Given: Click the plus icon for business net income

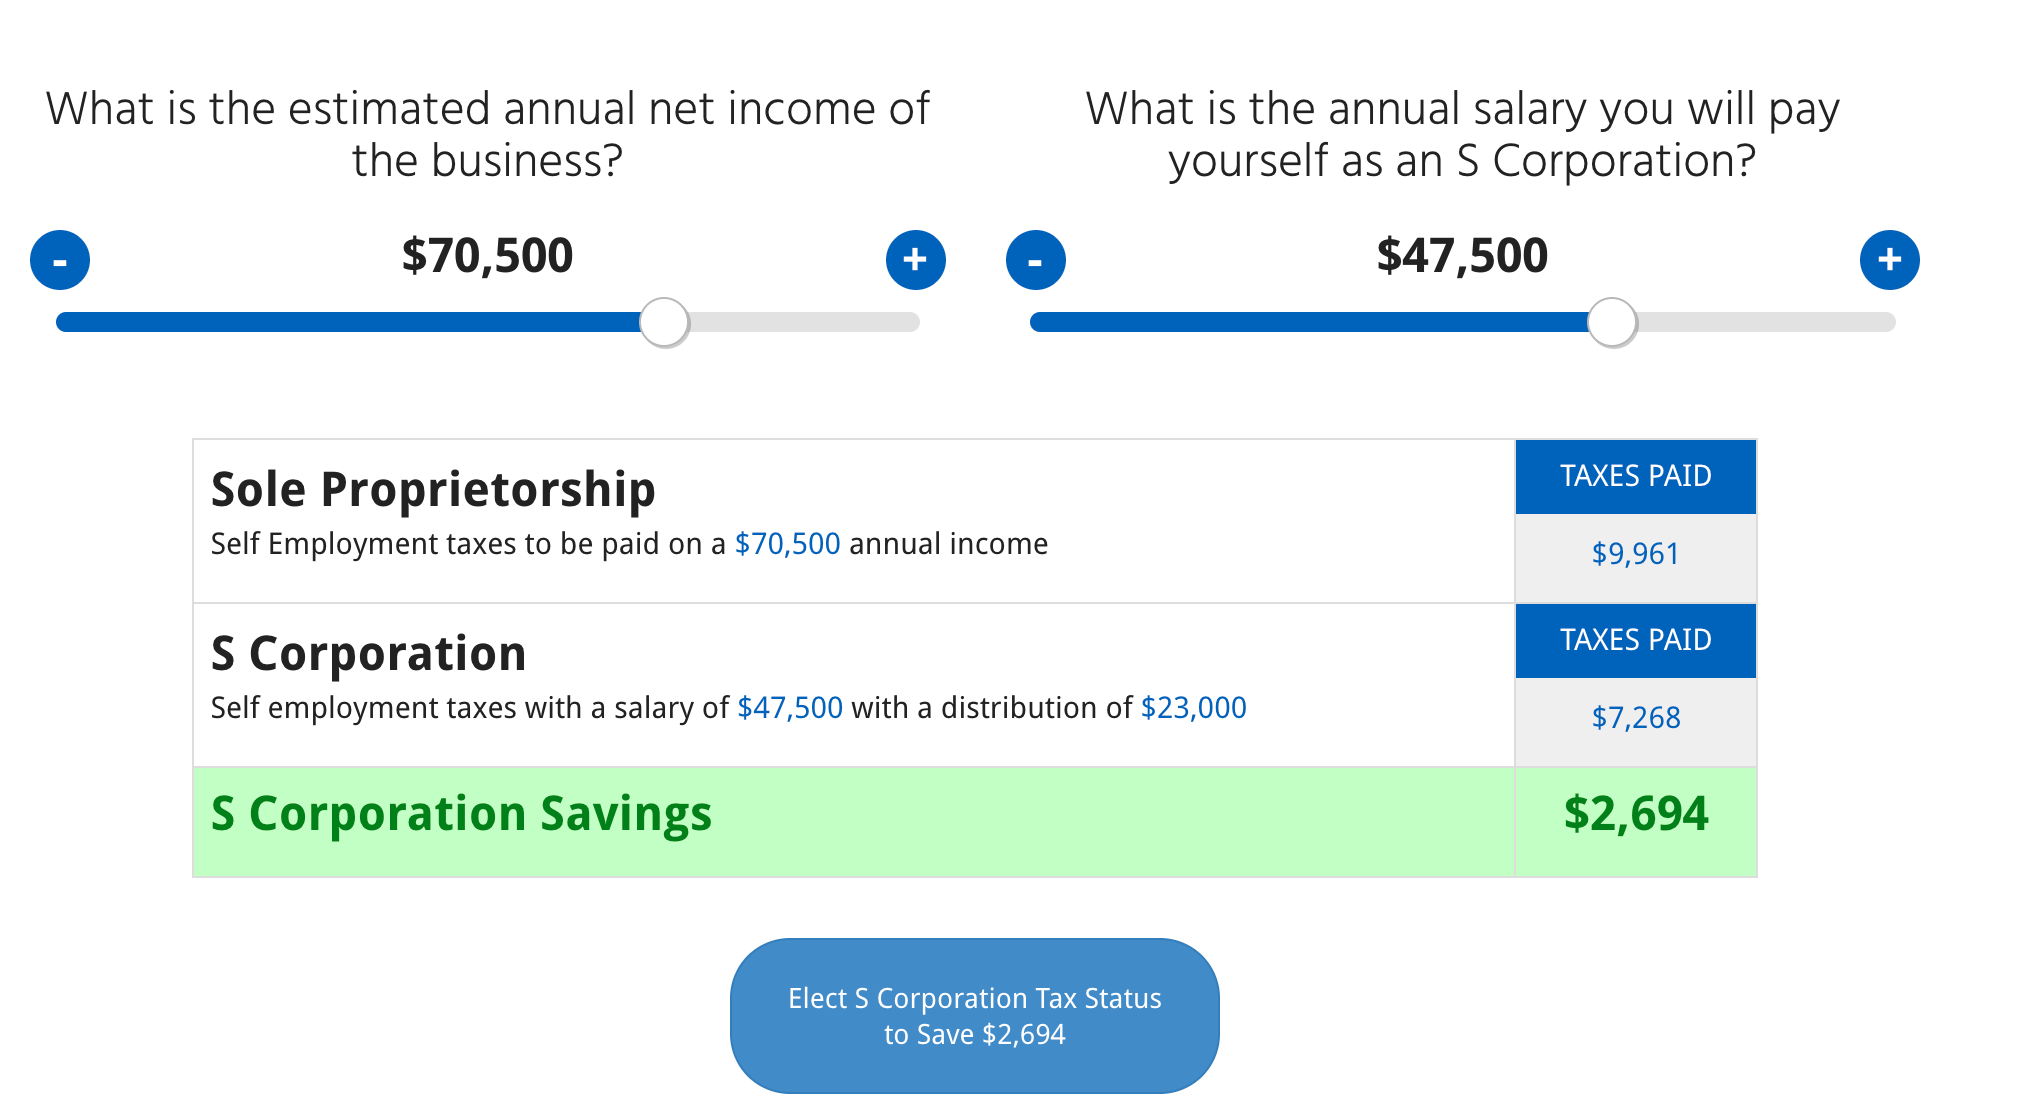Looking at the screenshot, I should coord(915,259).
